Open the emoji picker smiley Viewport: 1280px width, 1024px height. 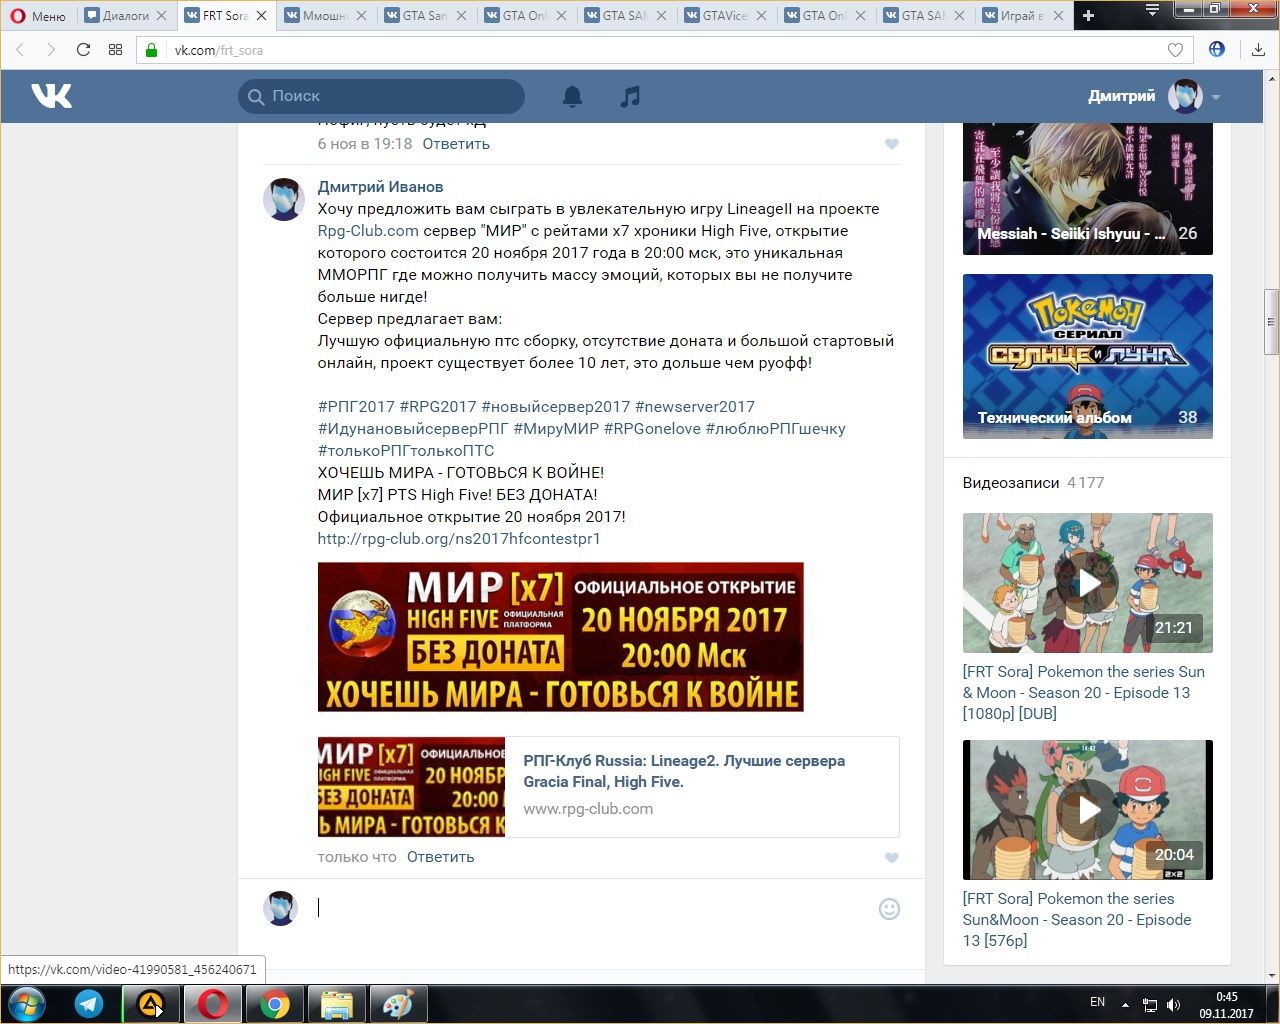point(889,909)
